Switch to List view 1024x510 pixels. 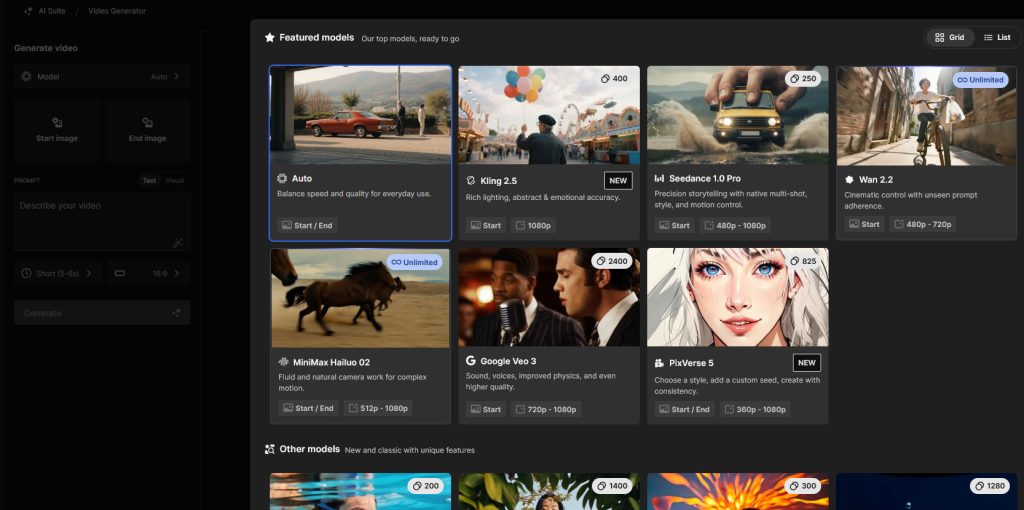pyautogui.click(x=997, y=38)
